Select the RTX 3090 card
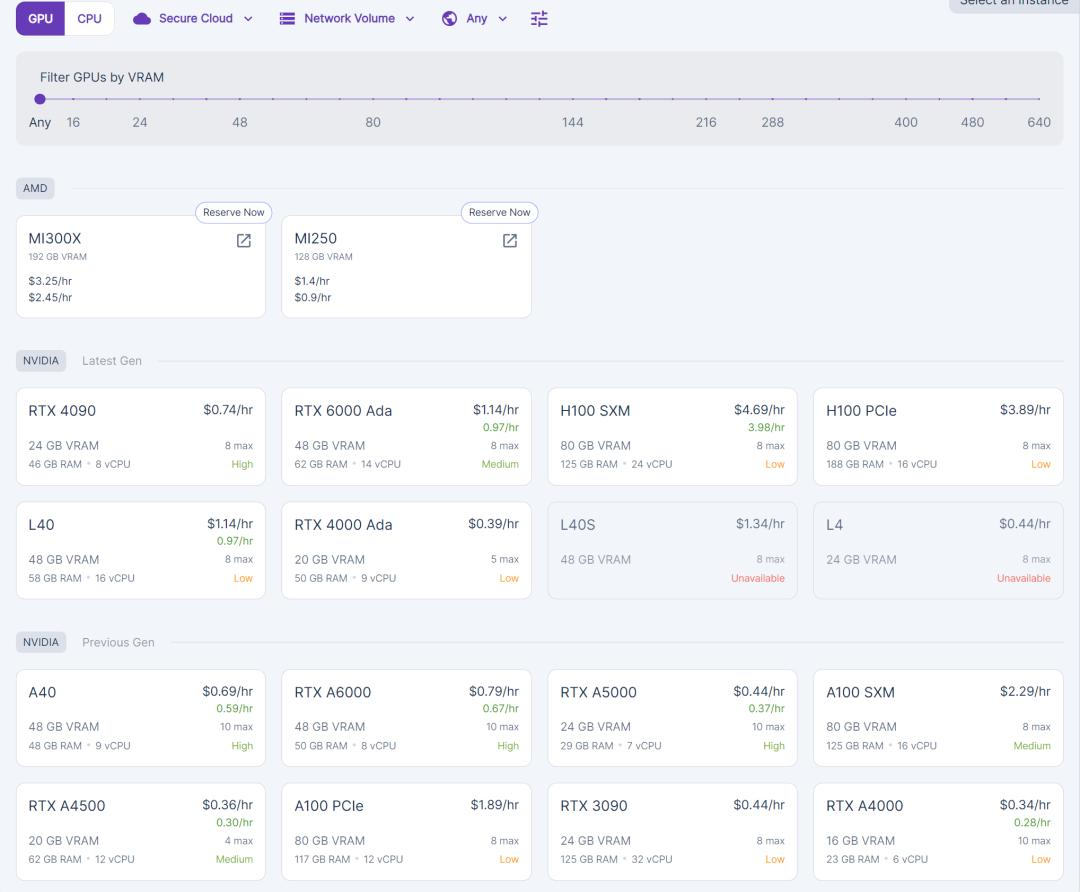This screenshot has height=892, width=1080. [672, 831]
